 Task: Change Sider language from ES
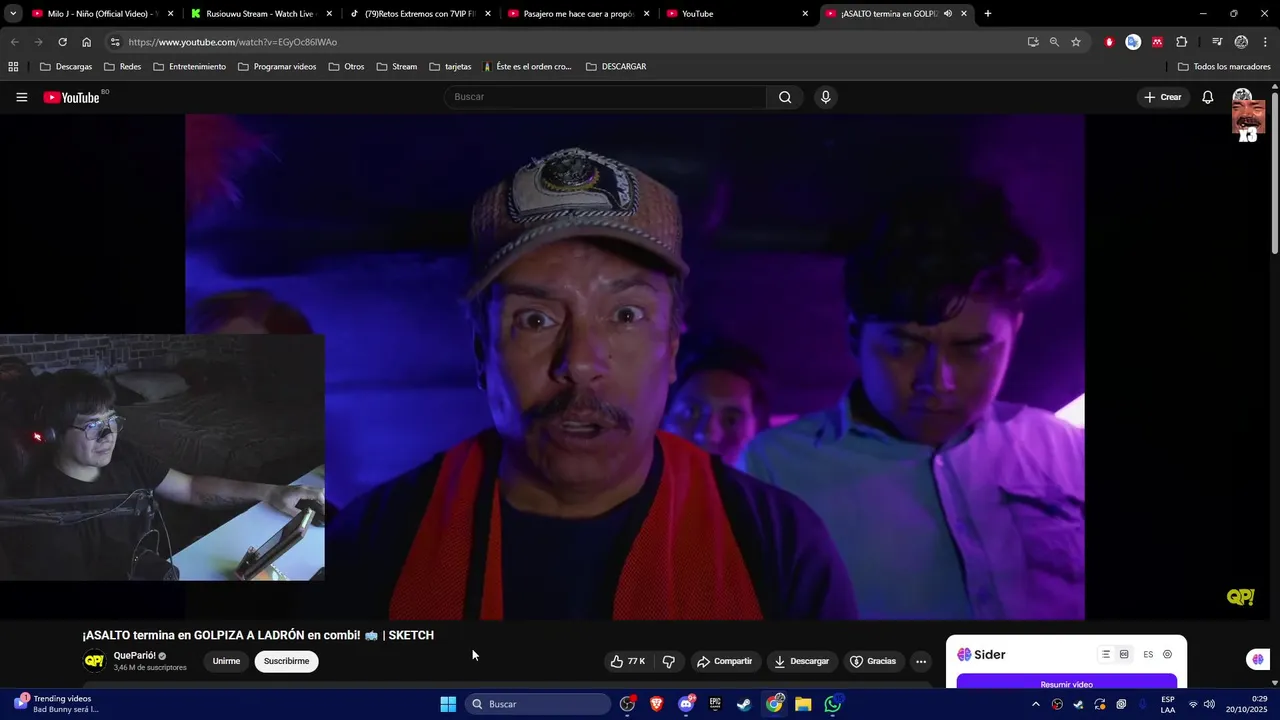(1148, 654)
